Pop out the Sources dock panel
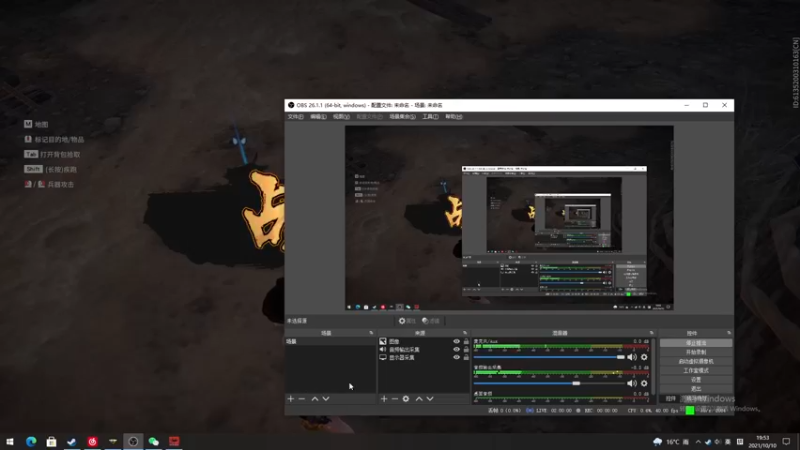This screenshot has height=450, width=800. pos(465,333)
